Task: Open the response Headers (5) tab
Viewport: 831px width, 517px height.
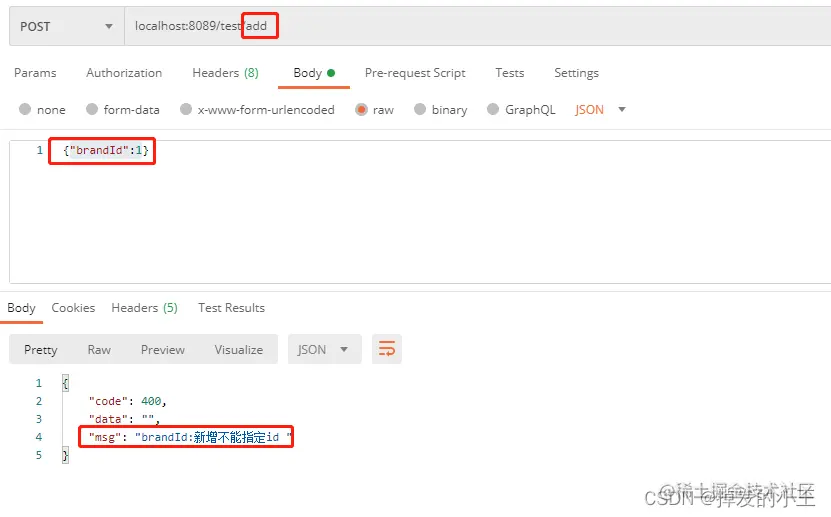Action: coord(144,308)
